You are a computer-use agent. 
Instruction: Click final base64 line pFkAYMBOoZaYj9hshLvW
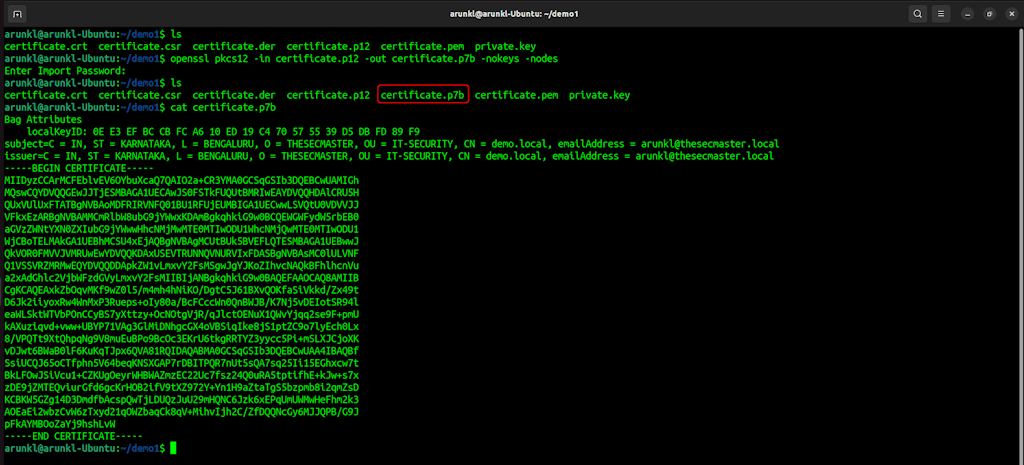pos(59,424)
